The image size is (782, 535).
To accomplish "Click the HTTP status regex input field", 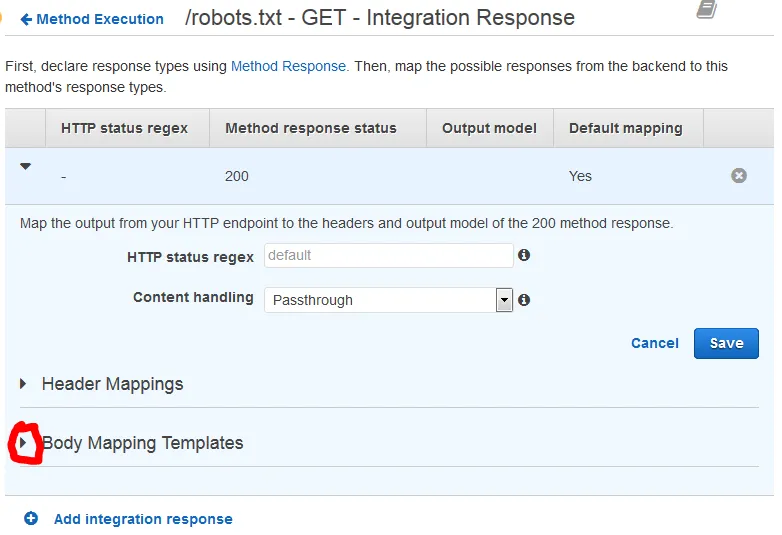I will tap(388, 256).
